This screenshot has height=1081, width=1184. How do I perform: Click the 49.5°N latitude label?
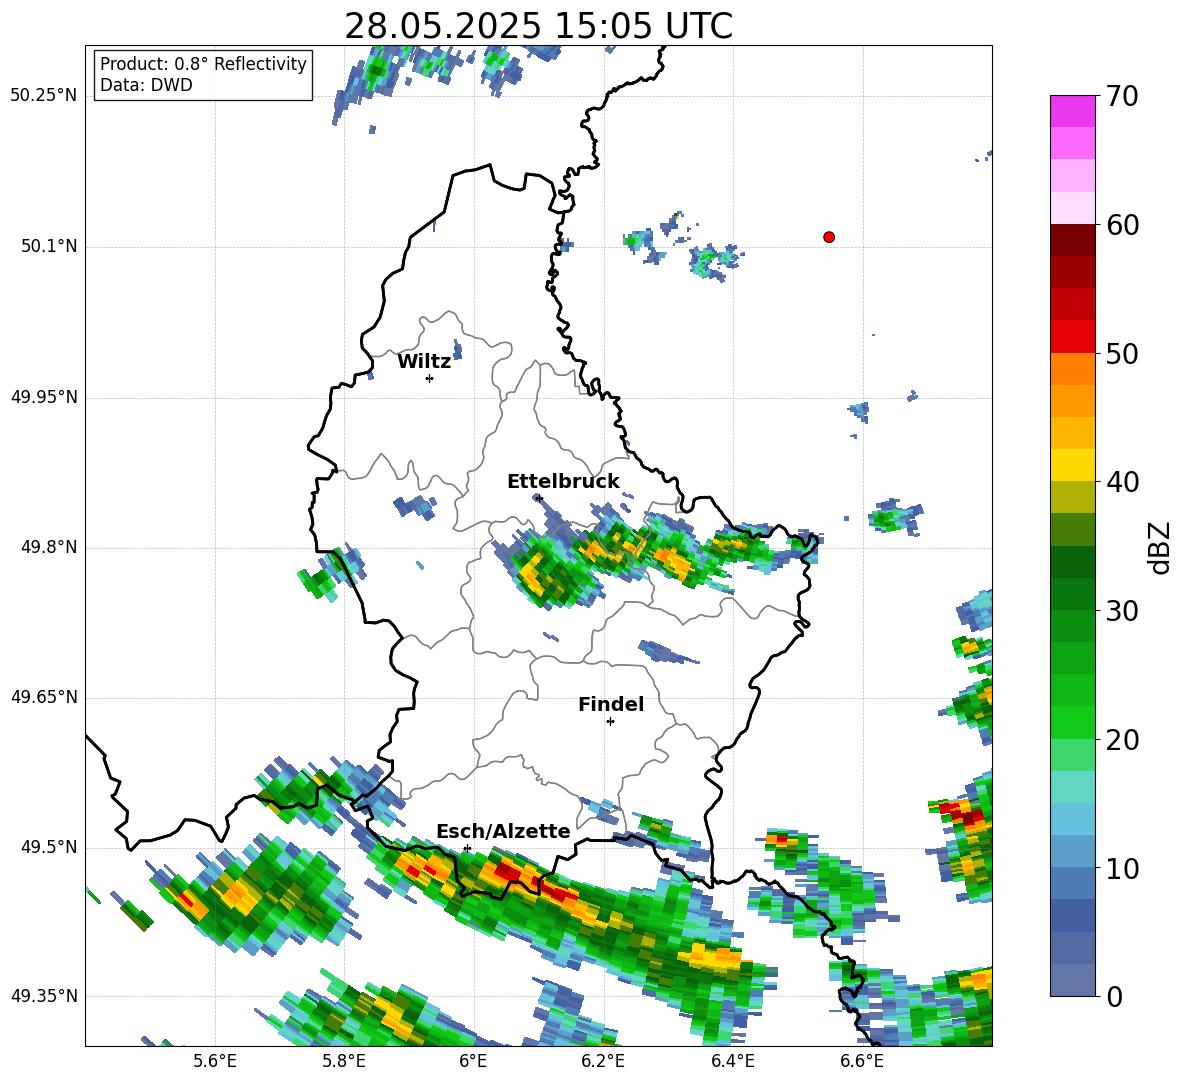pos(48,846)
